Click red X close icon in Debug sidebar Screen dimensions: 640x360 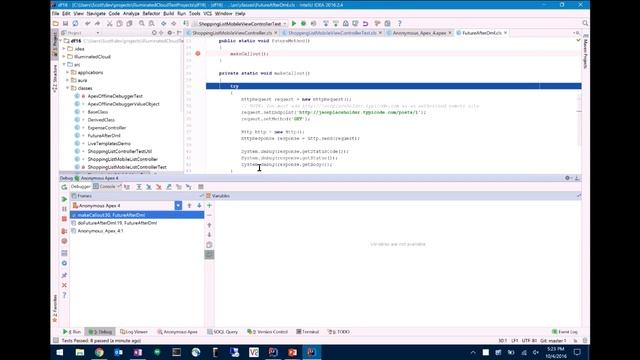64,285
